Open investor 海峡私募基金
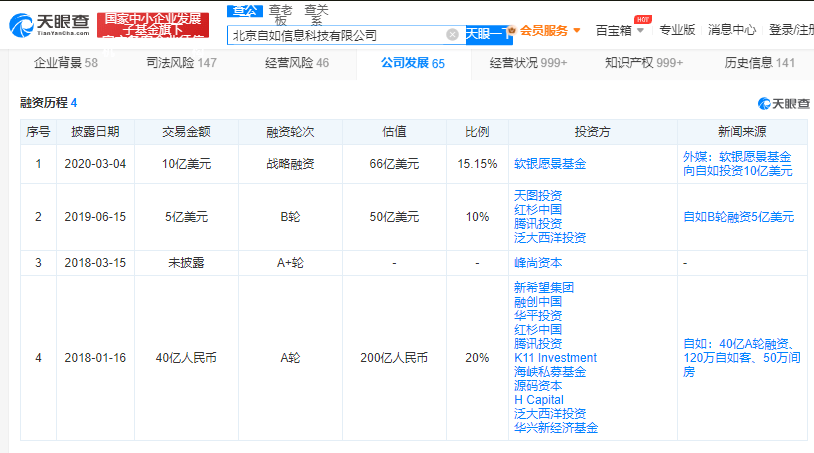Image resolution: width=814 pixels, height=453 pixels. pyautogui.click(x=550, y=372)
